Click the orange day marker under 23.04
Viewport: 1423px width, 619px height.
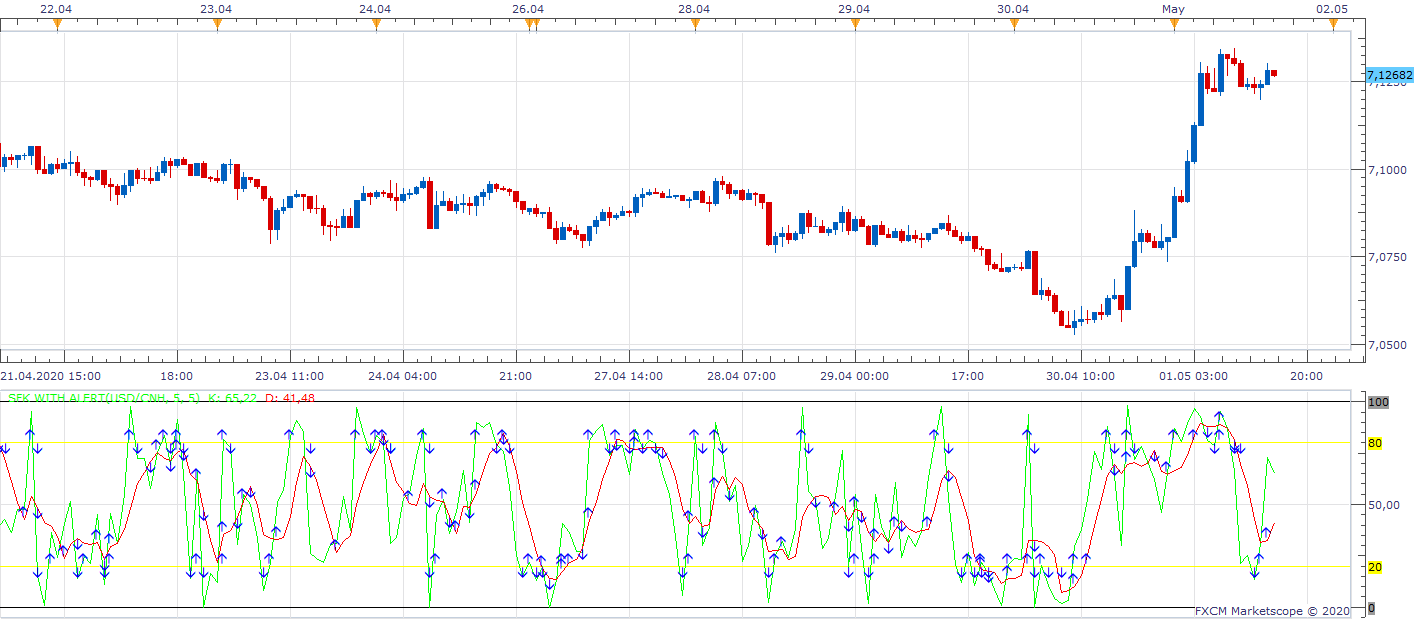(217, 25)
